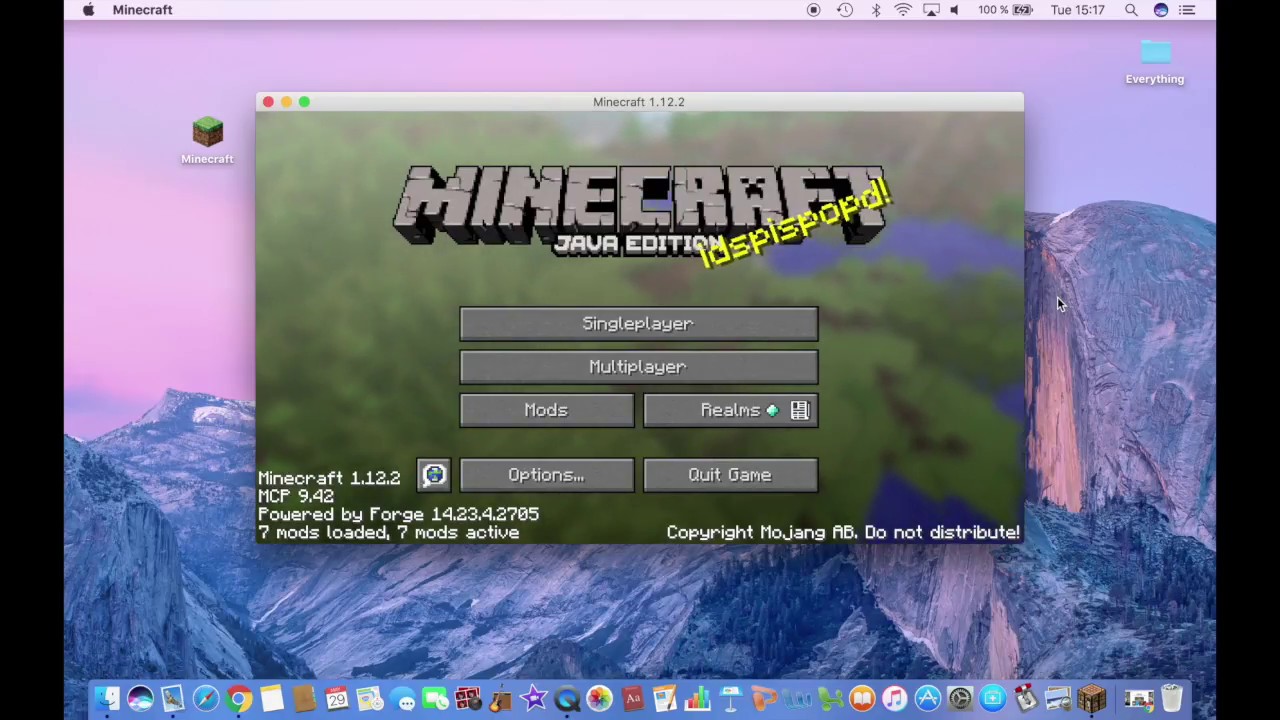Image resolution: width=1280 pixels, height=720 pixels.
Task: Click the Copyright Mojang AB text
Action: (x=843, y=533)
